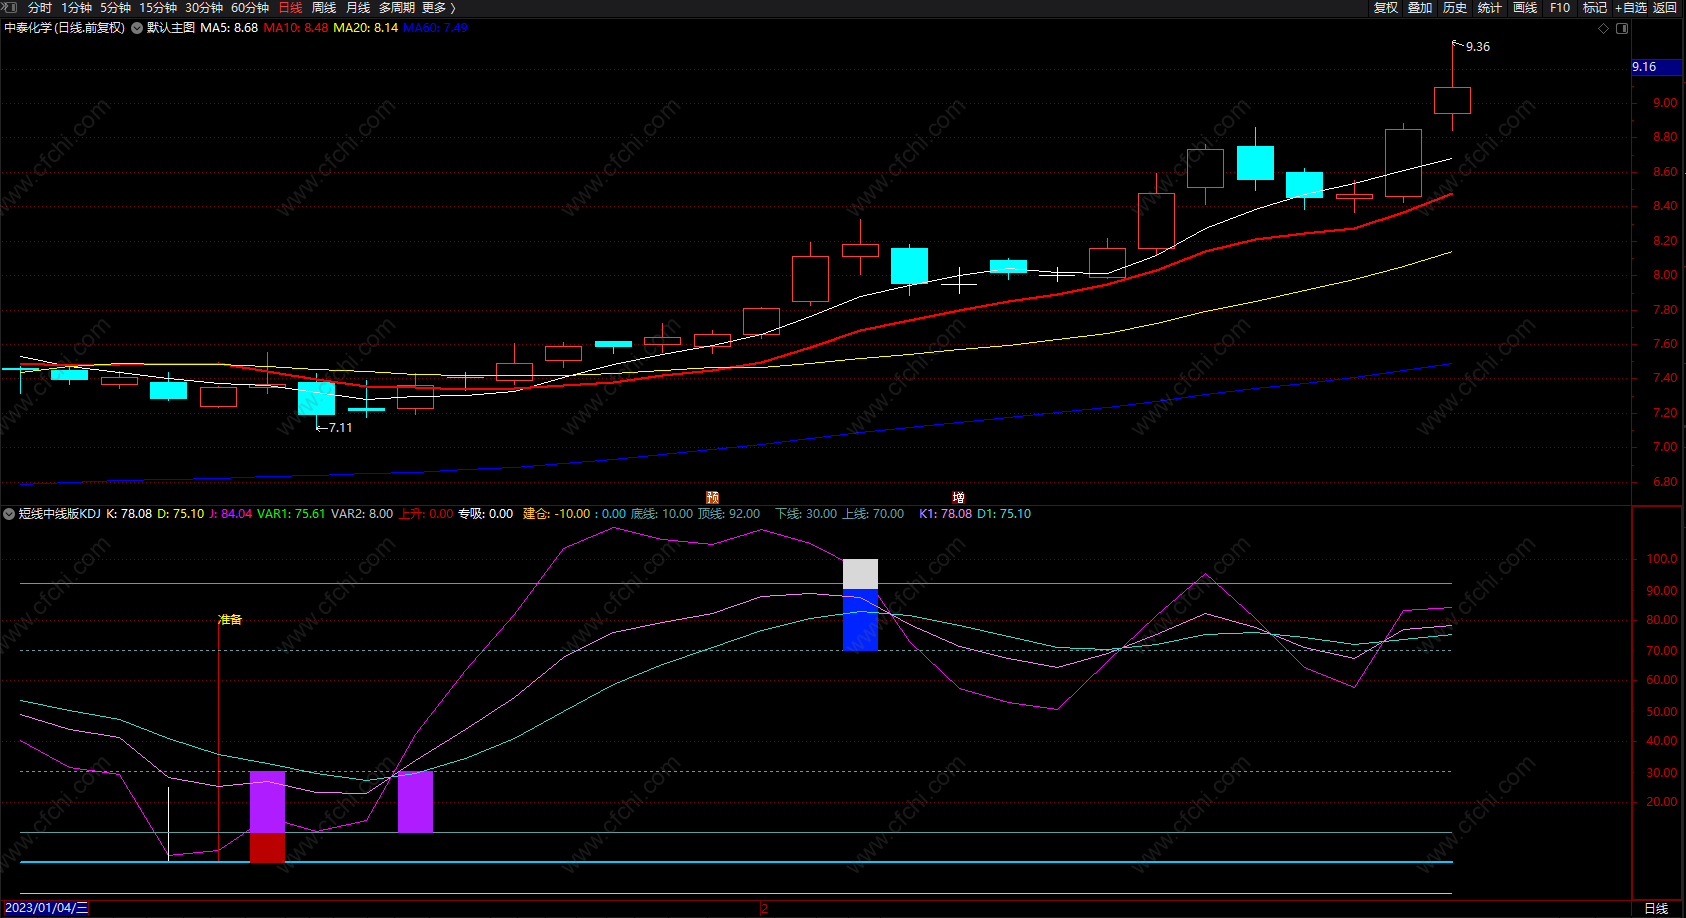This screenshot has height=918, width=1686.
Task: Click the panel collapse icon at top-left
Action: 10,7
